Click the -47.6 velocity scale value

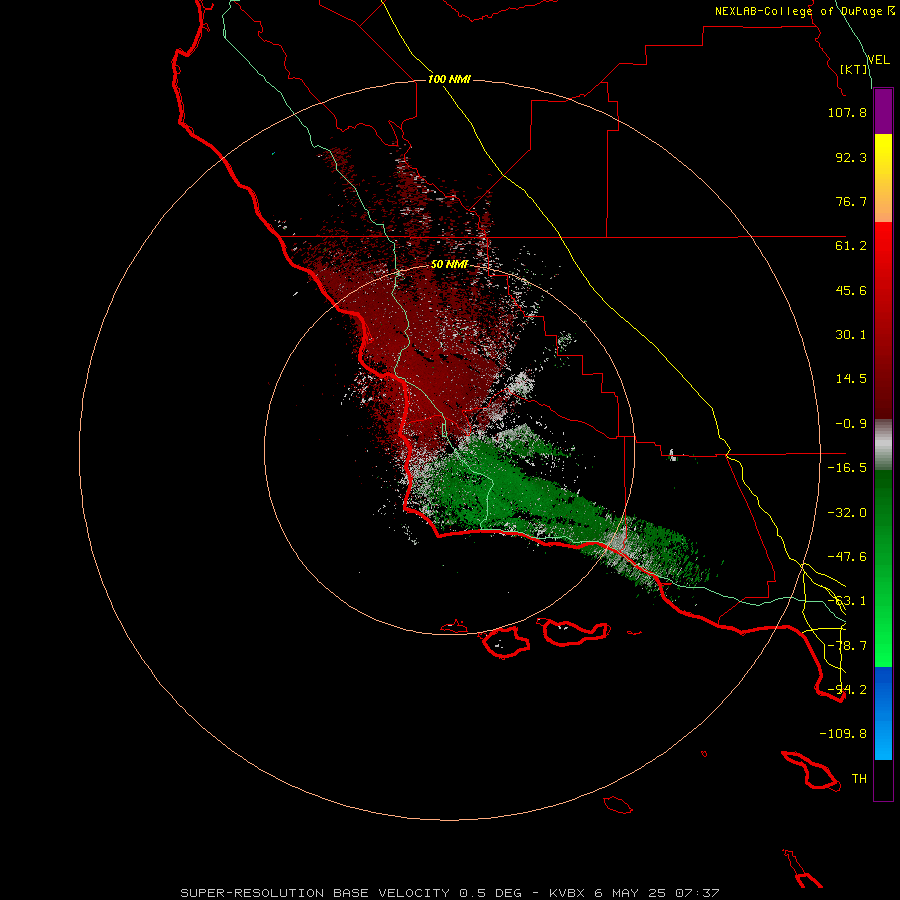(847, 557)
